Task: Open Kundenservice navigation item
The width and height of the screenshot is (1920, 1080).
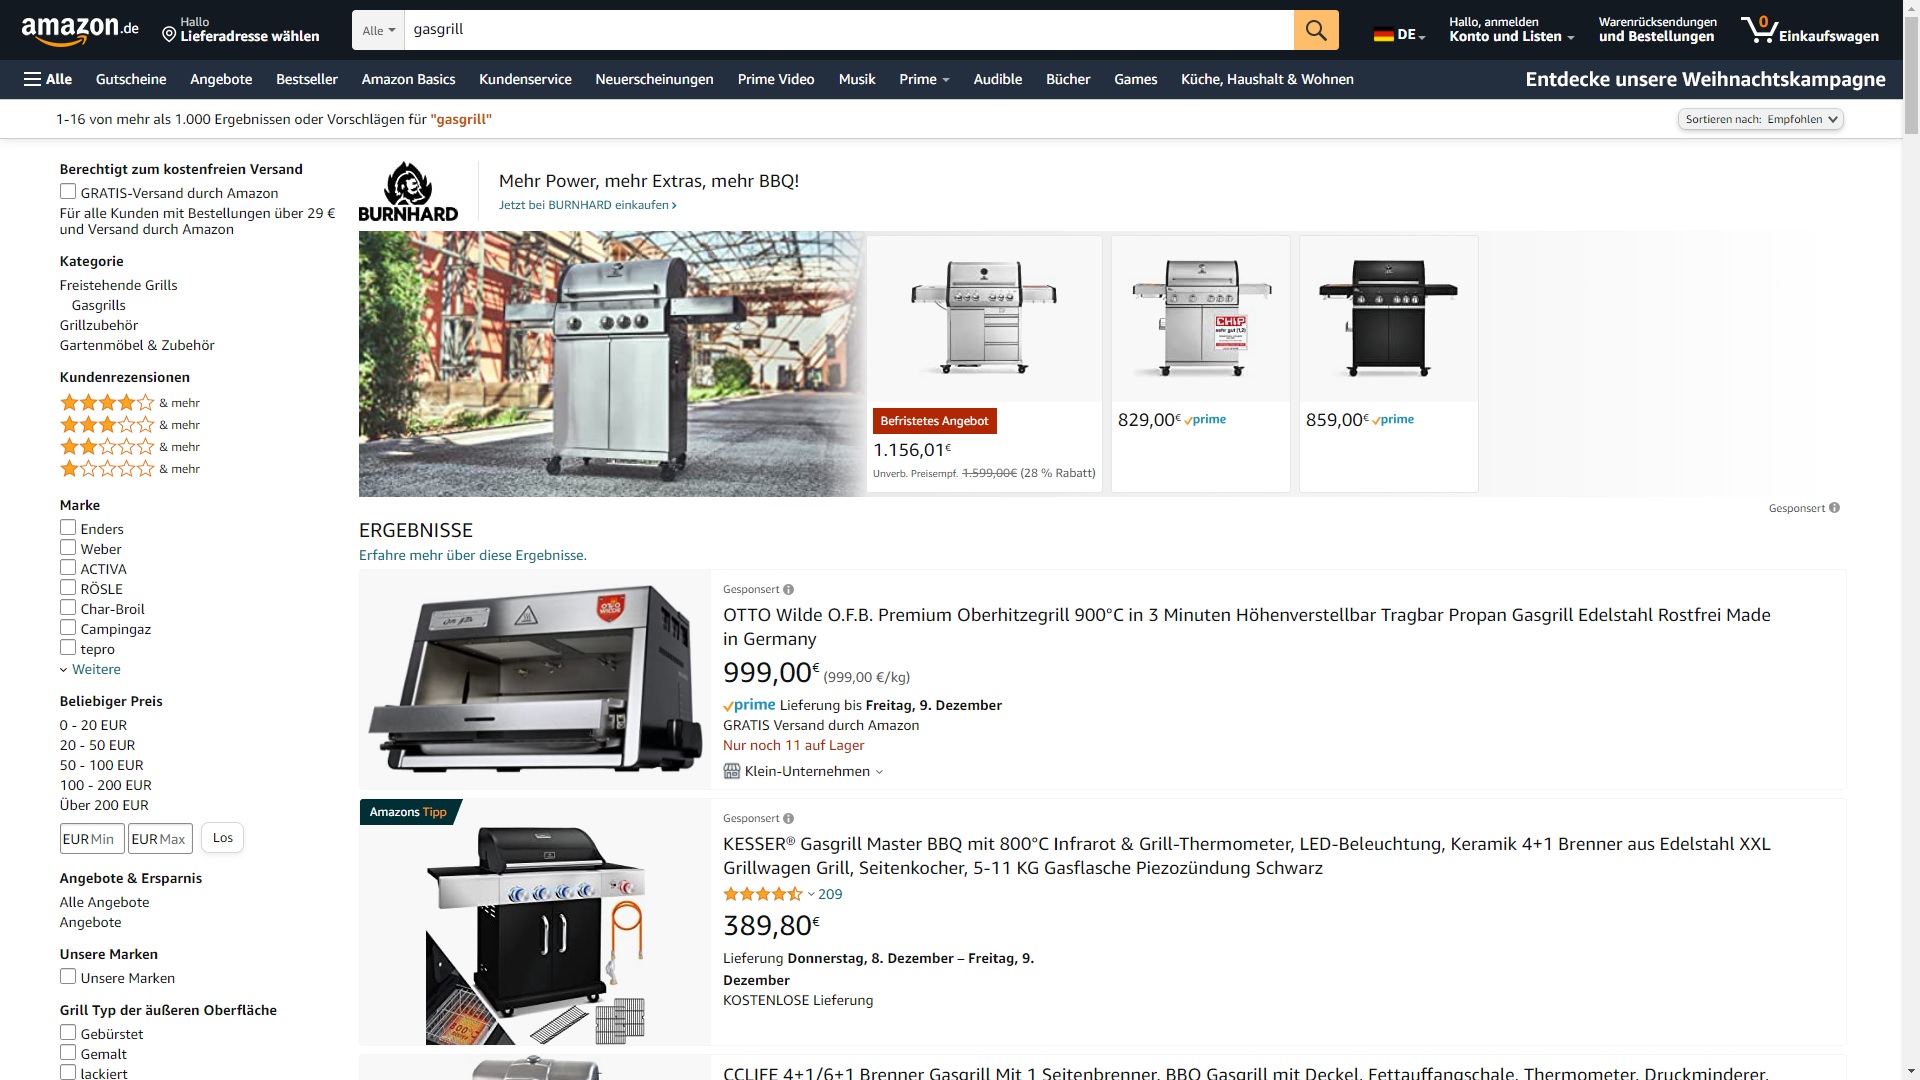Action: 525,79
